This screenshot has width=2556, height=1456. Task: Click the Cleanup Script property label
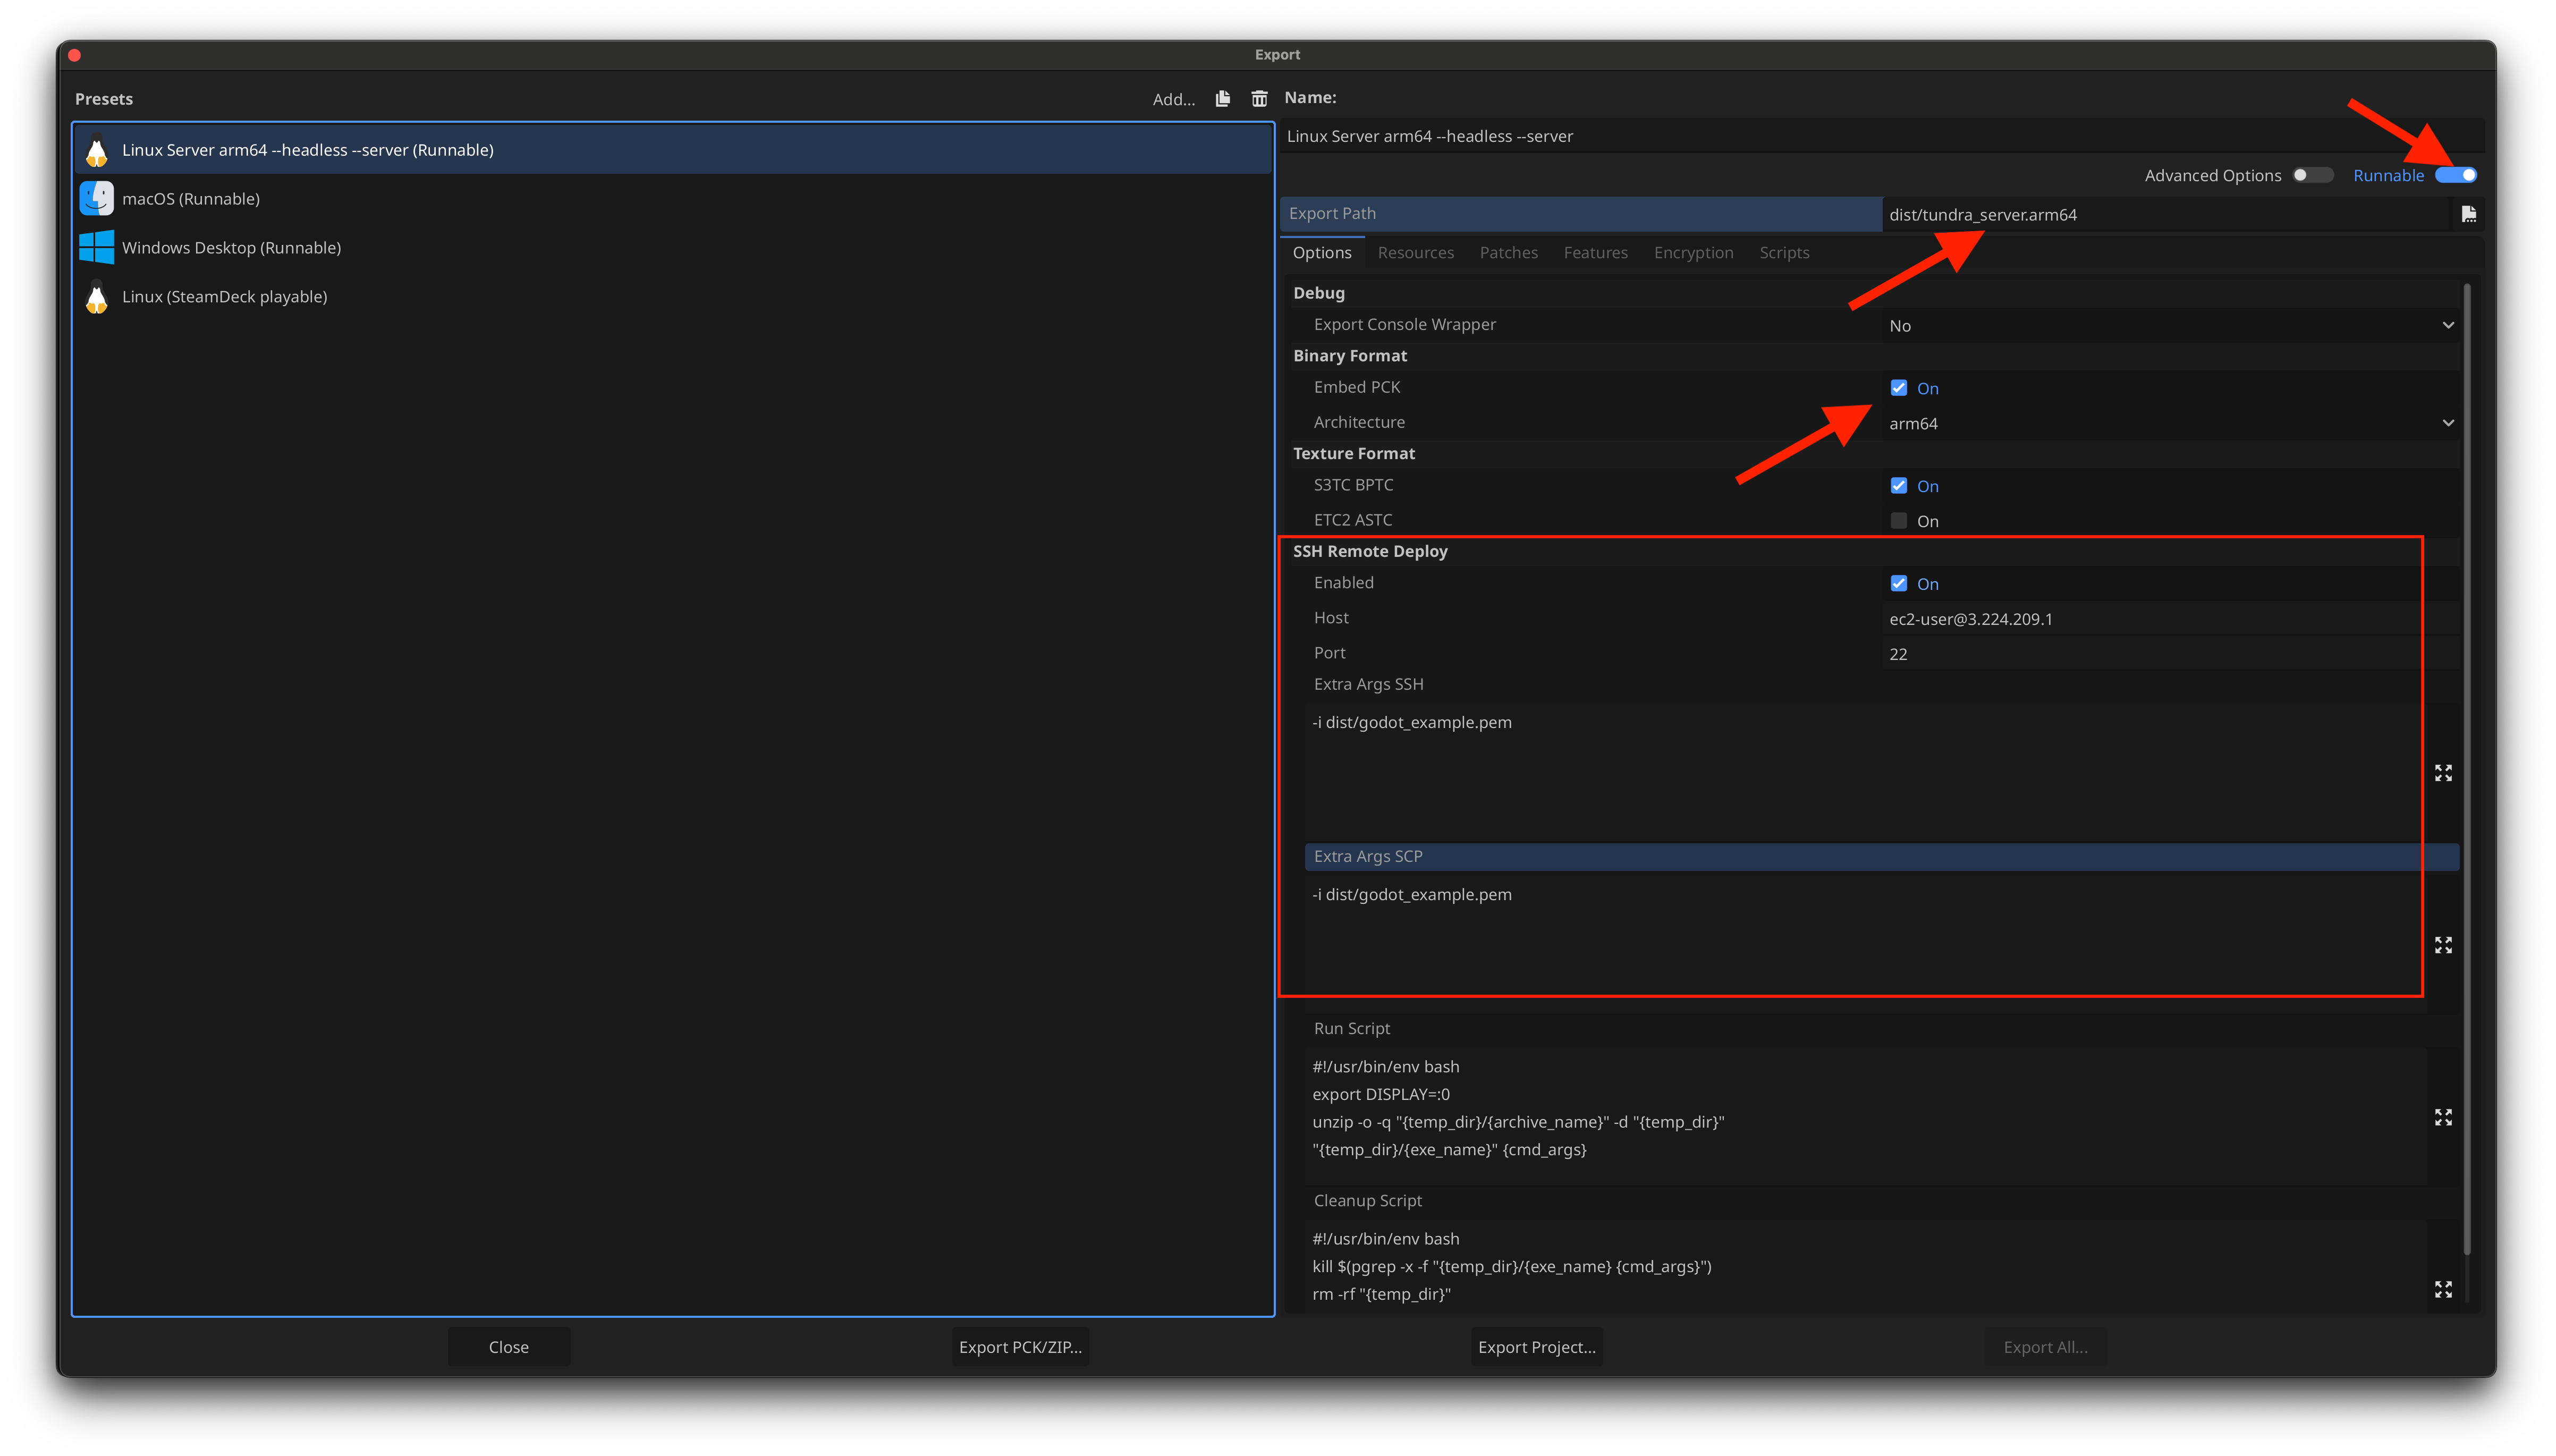1367,1200
